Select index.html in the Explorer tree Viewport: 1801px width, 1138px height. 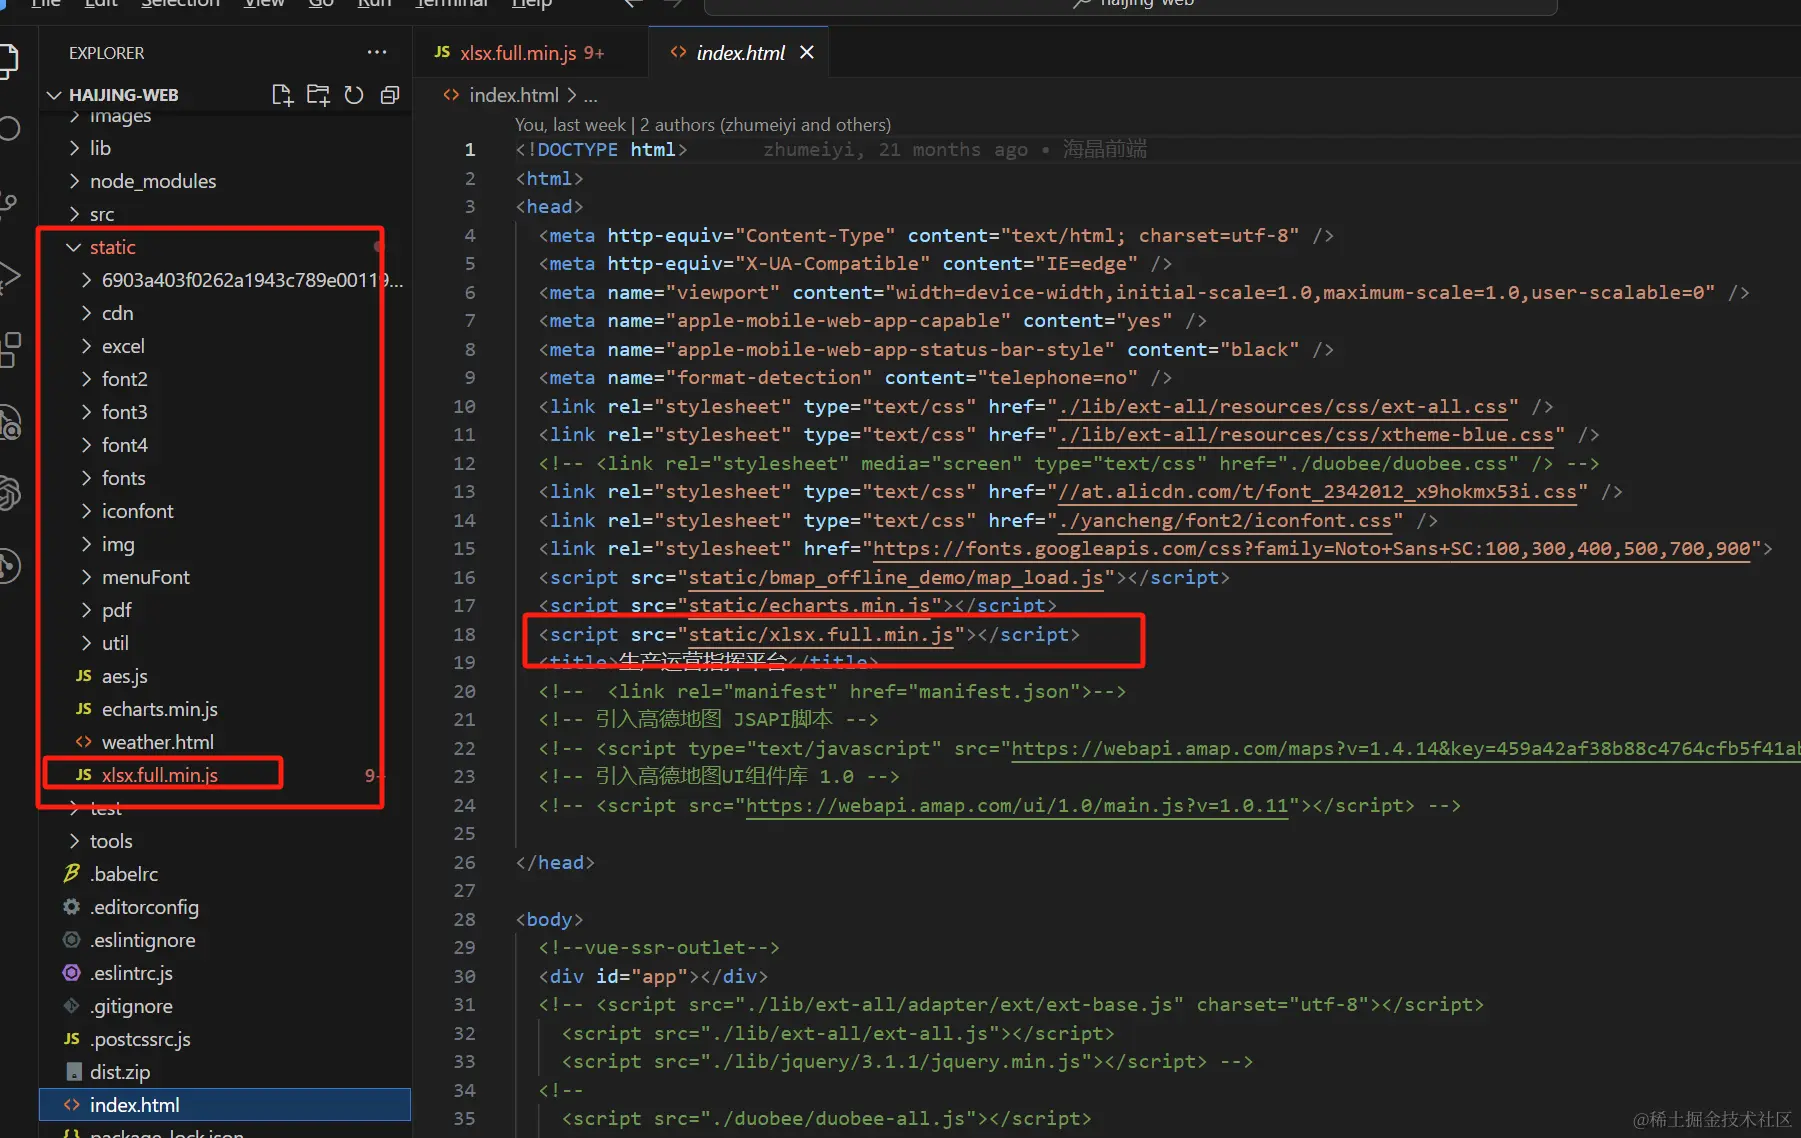coord(225,1105)
